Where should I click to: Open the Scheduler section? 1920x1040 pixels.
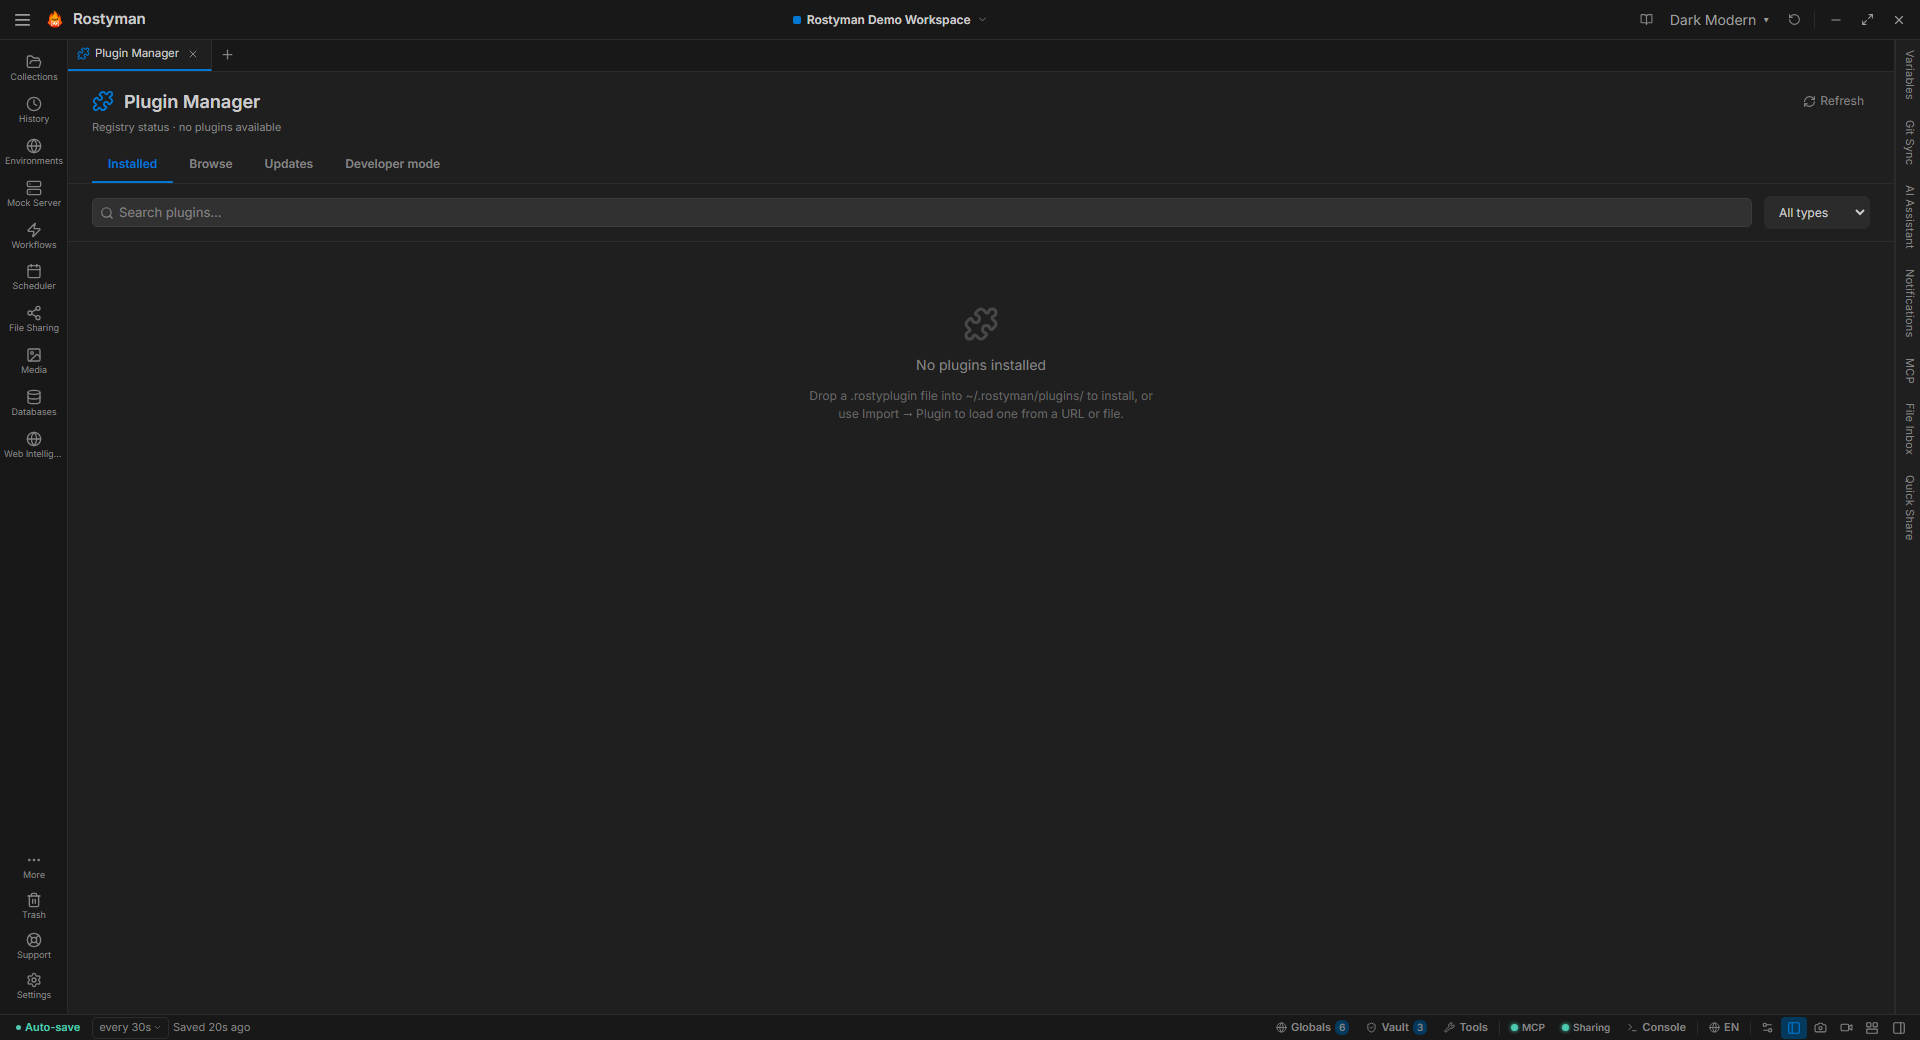(x=34, y=277)
